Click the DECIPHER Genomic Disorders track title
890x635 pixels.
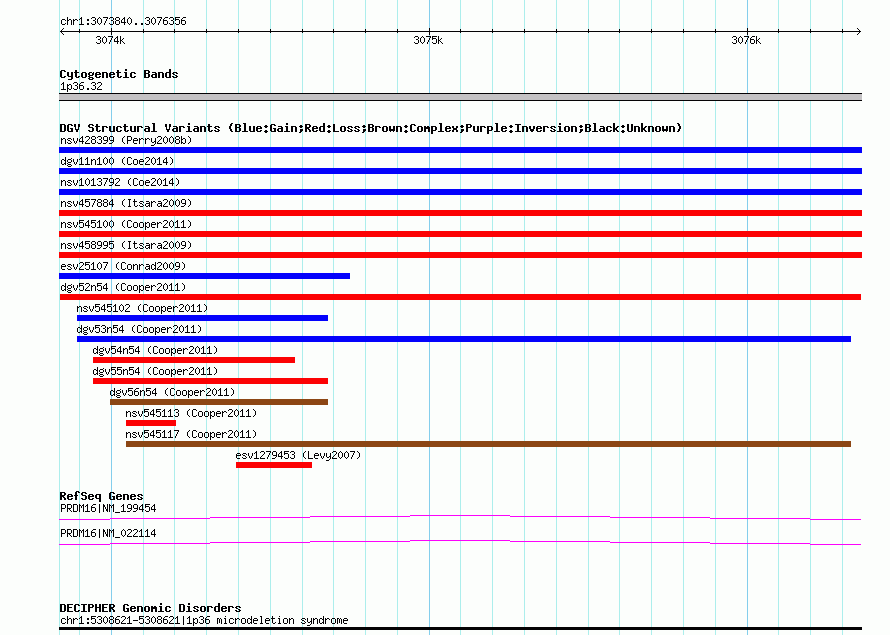pyautogui.click(x=150, y=608)
